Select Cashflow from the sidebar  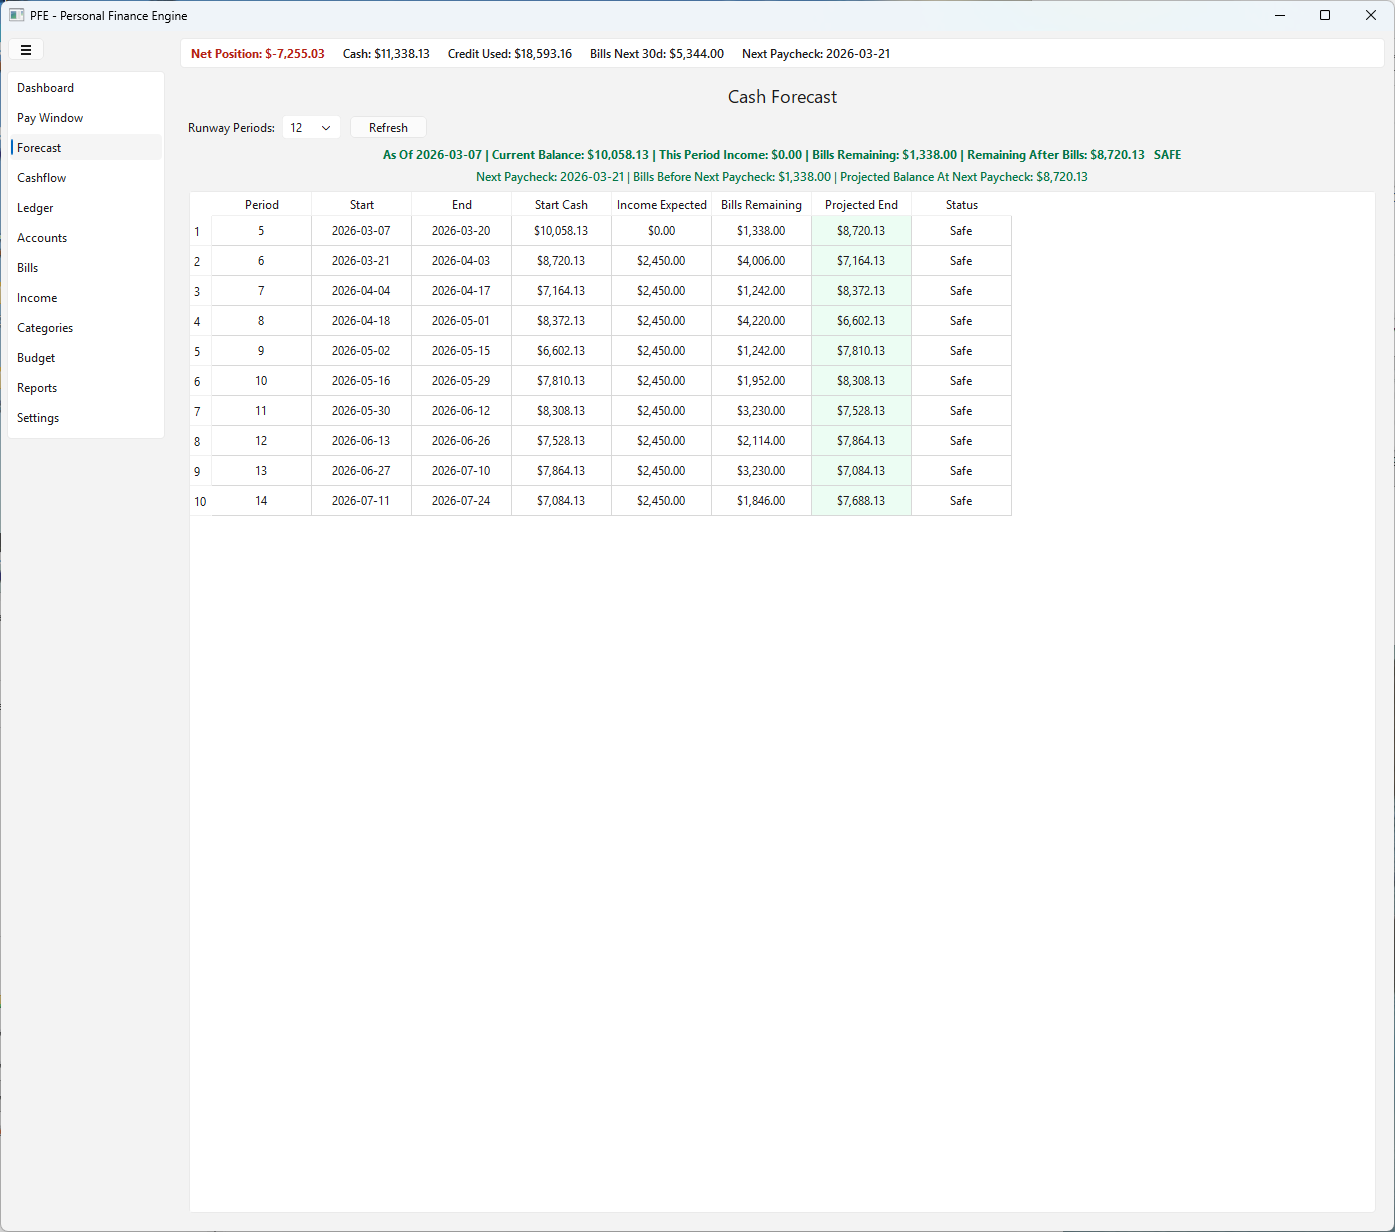42,178
